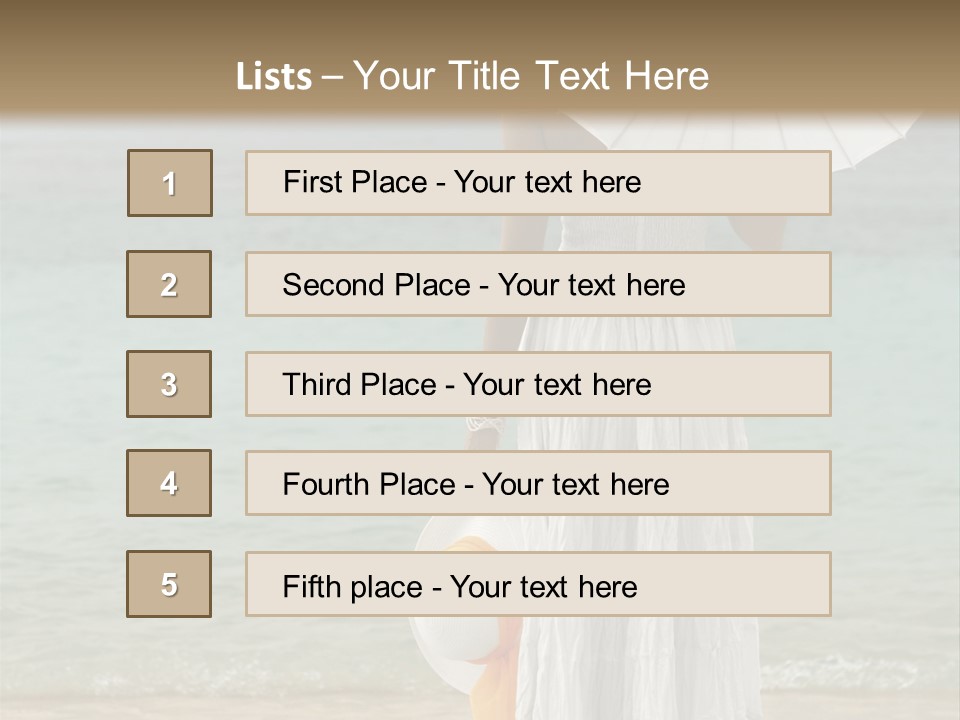Click the bold word Lists in title
Viewport: 960px width, 720px height.
(x=274, y=77)
